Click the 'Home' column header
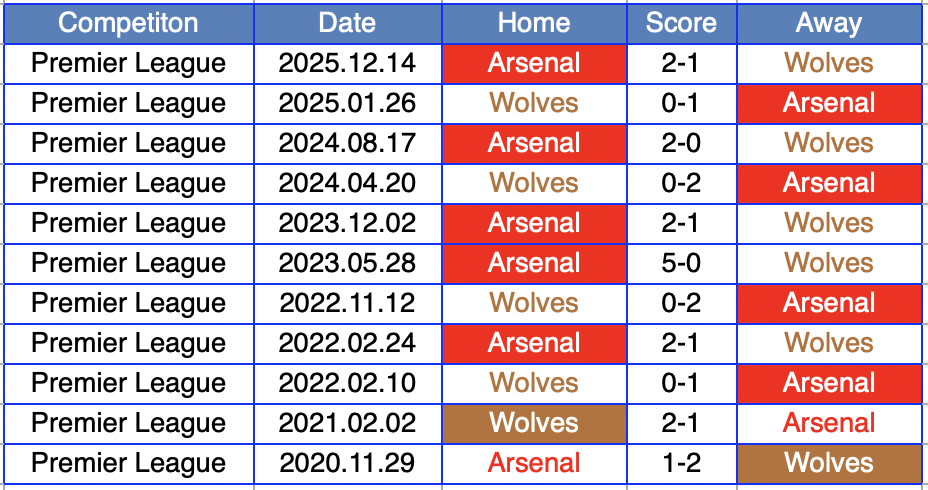928x490 pixels. tap(534, 23)
